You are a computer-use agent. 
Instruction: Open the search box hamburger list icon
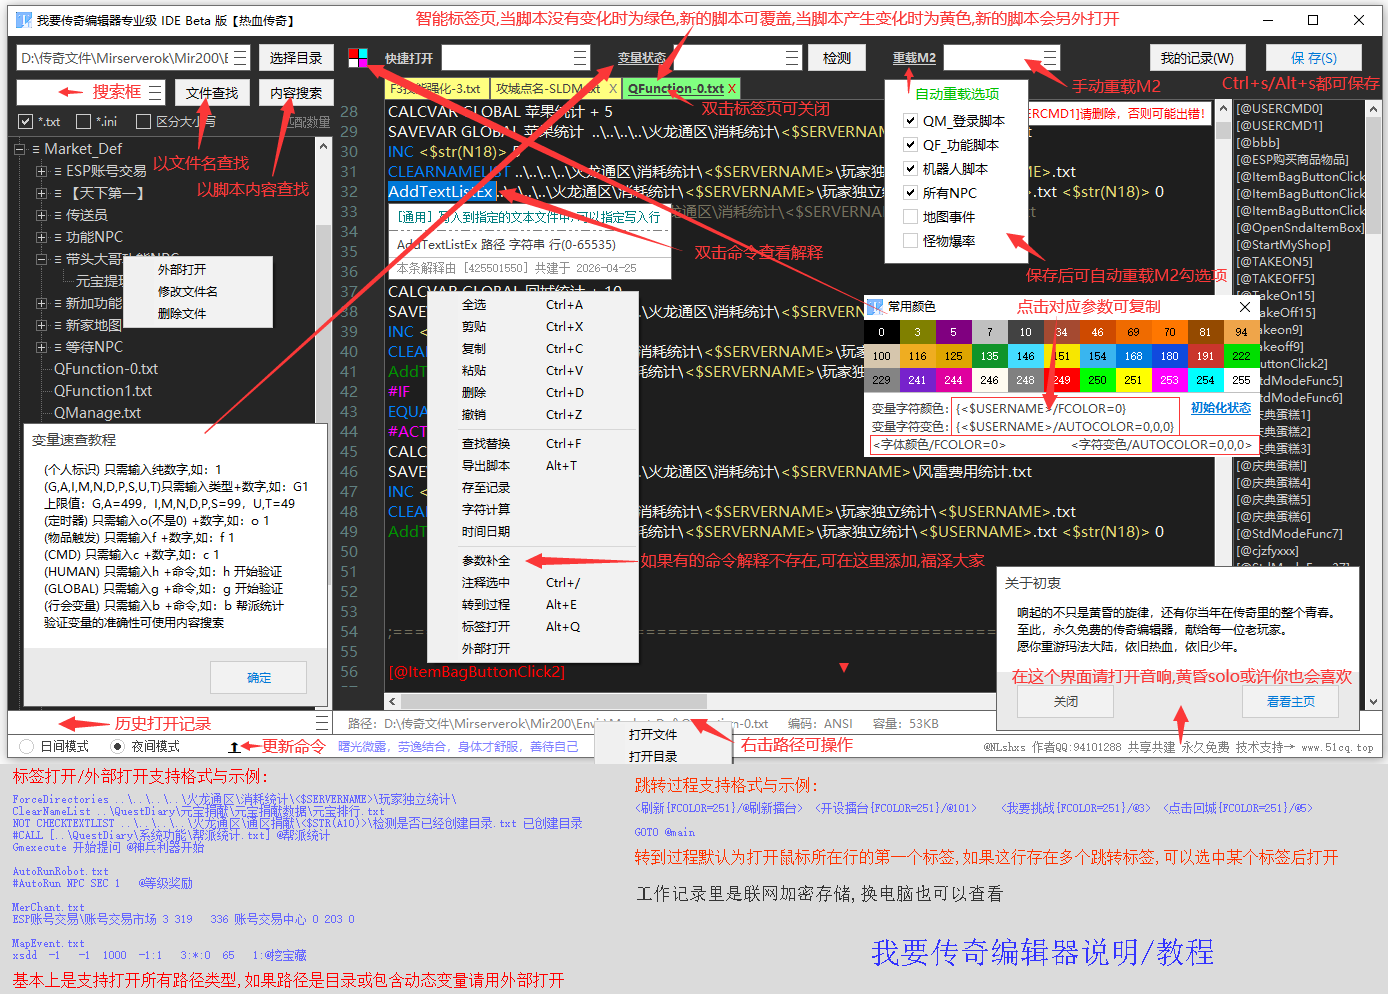pyautogui.click(x=155, y=92)
